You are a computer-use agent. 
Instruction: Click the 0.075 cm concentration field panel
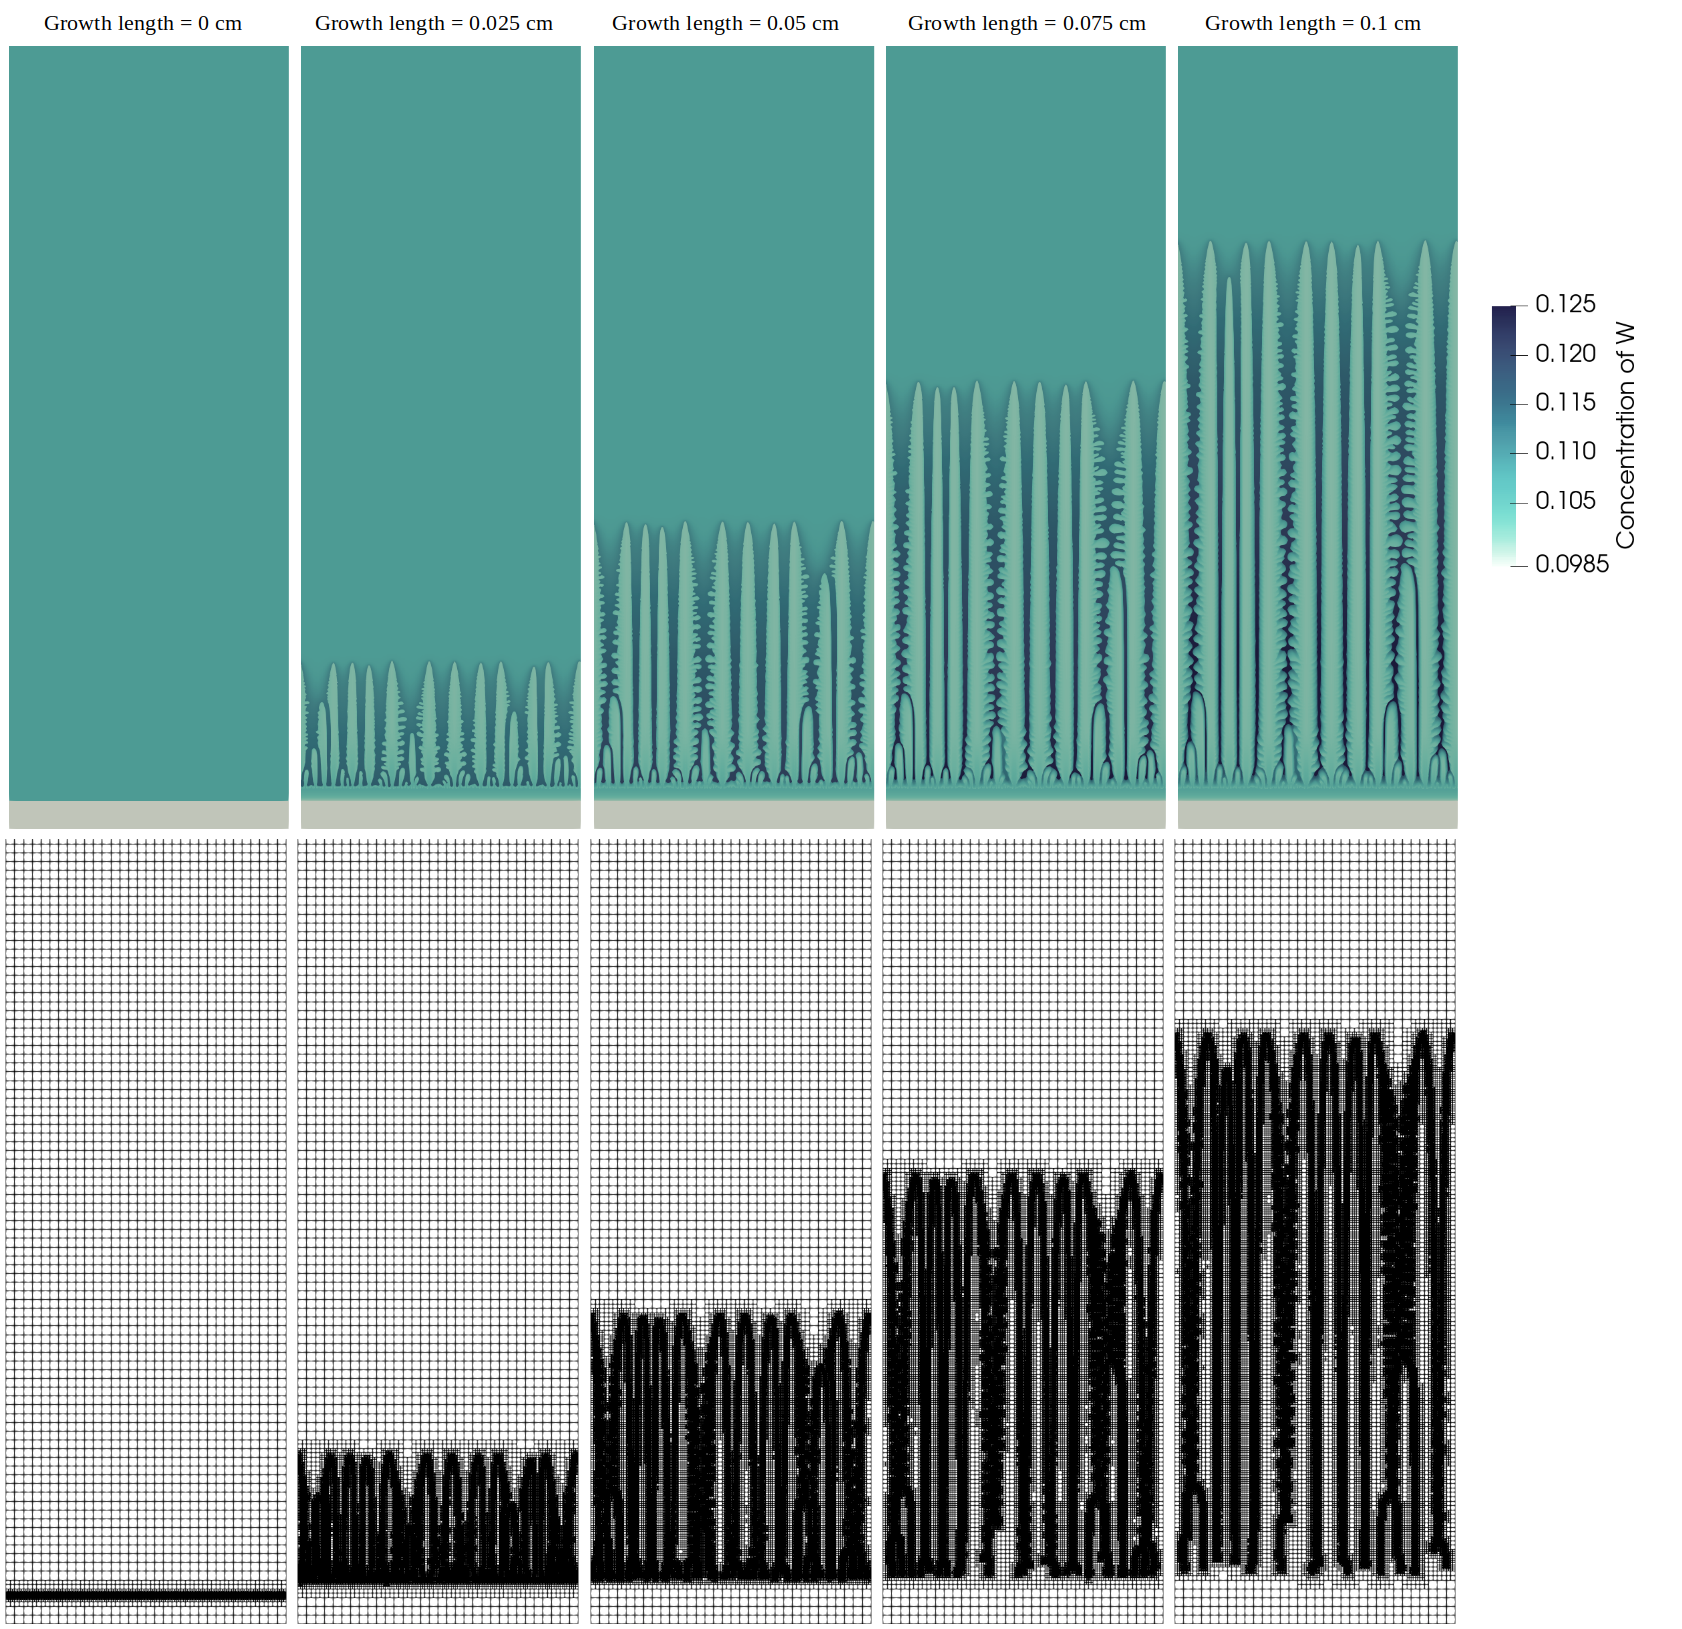1026,437
